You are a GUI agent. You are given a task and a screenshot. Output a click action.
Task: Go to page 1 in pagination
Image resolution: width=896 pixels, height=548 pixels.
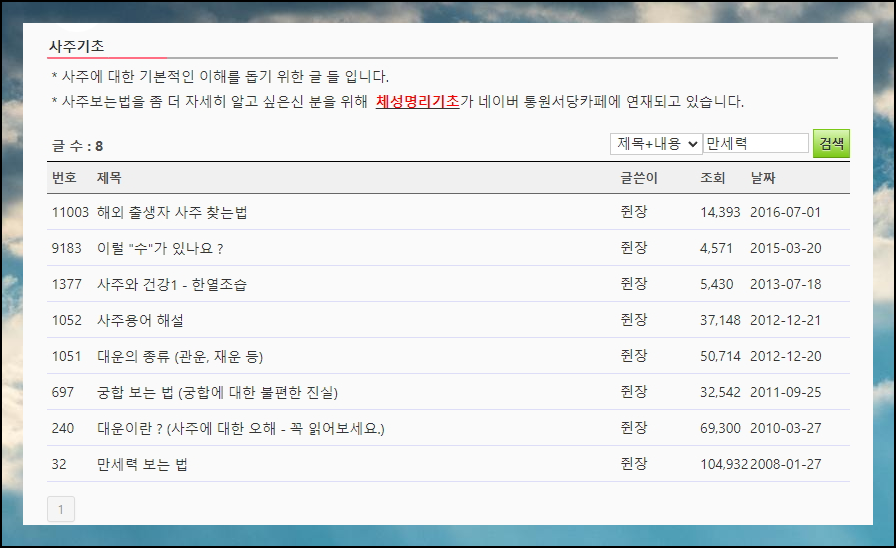[61, 509]
